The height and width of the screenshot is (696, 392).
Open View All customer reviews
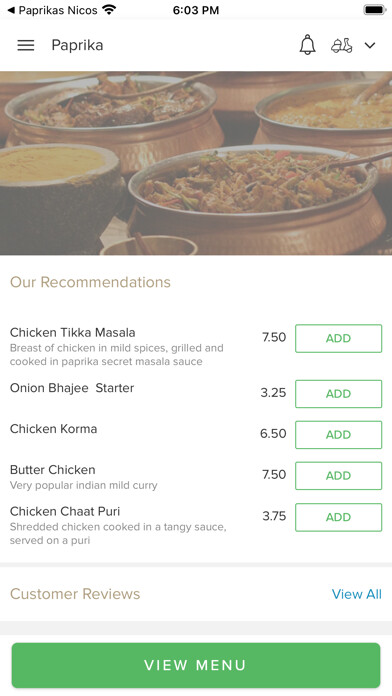(x=356, y=594)
